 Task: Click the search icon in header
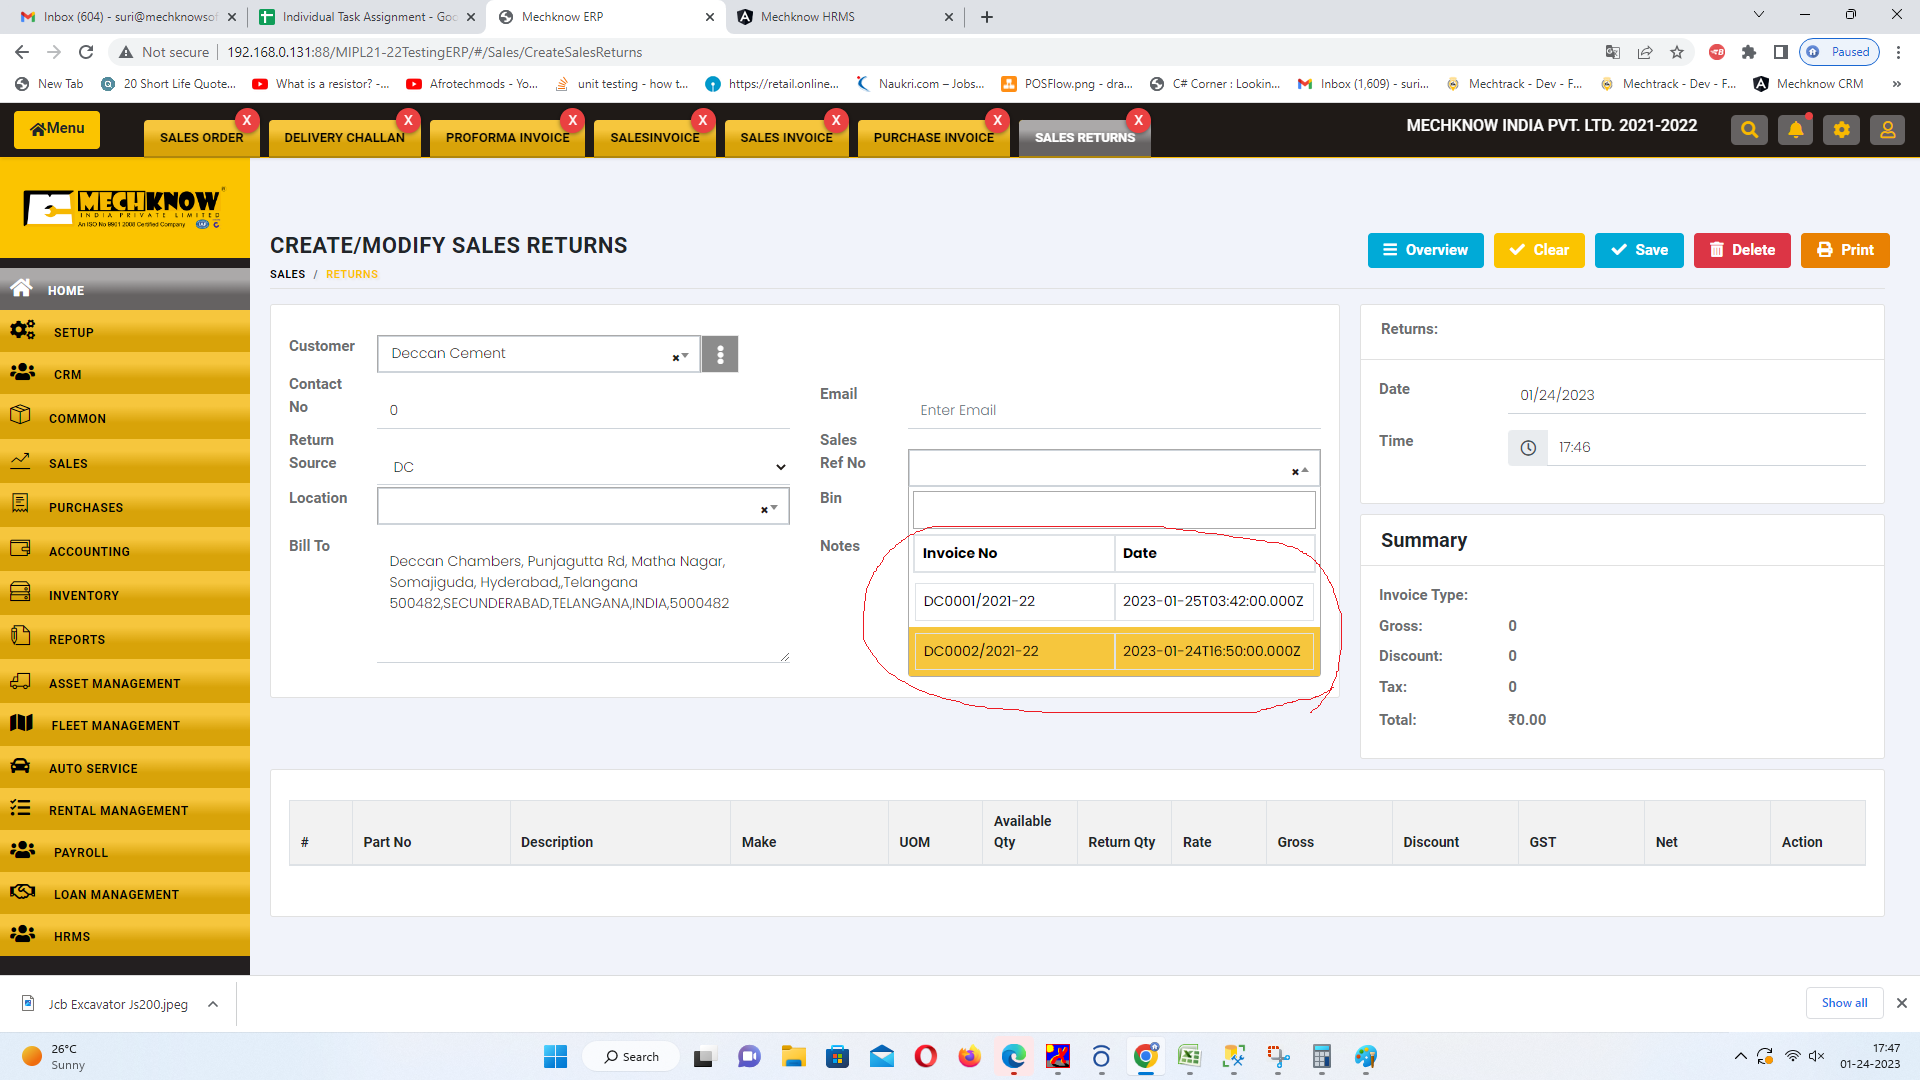coord(1749,130)
